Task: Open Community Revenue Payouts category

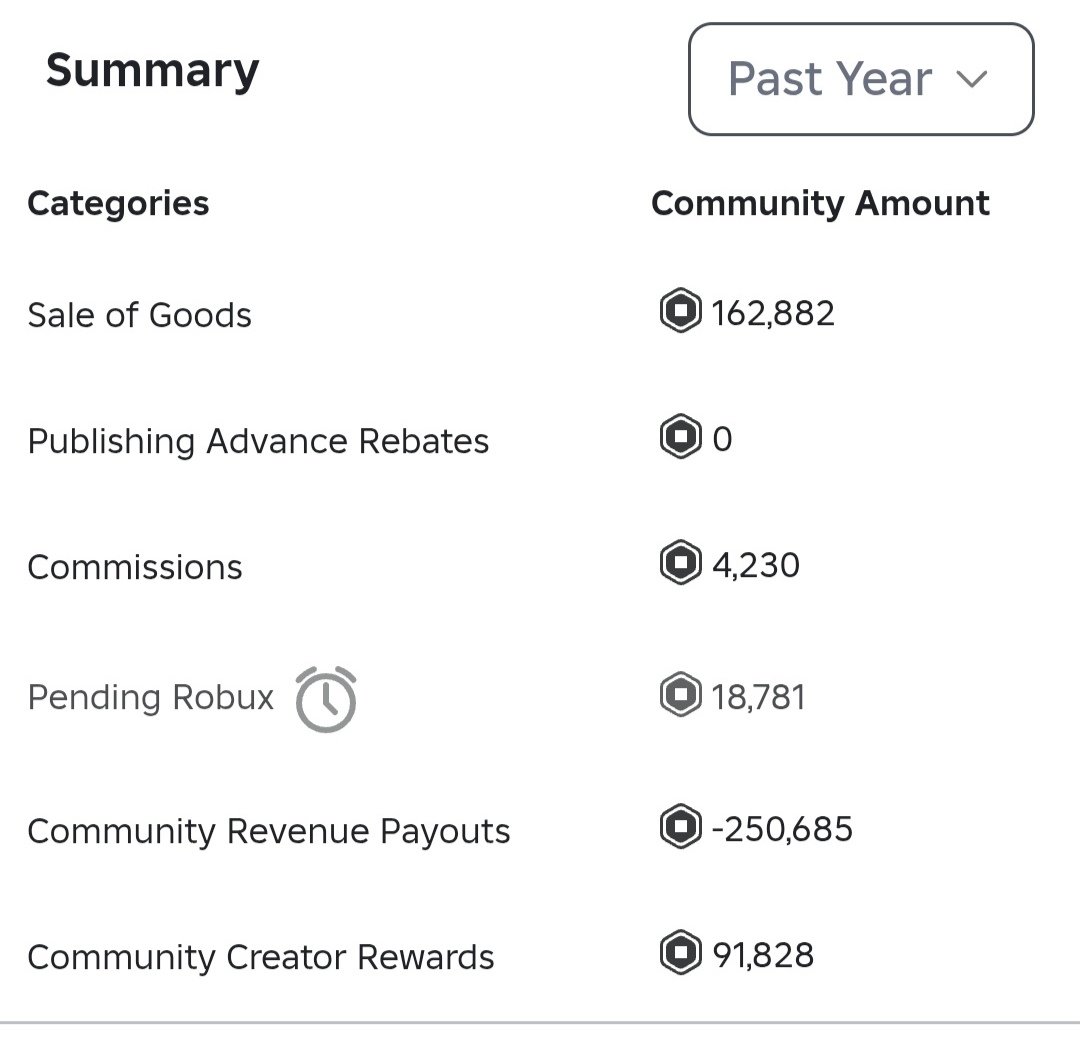Action: coord(268,831)
